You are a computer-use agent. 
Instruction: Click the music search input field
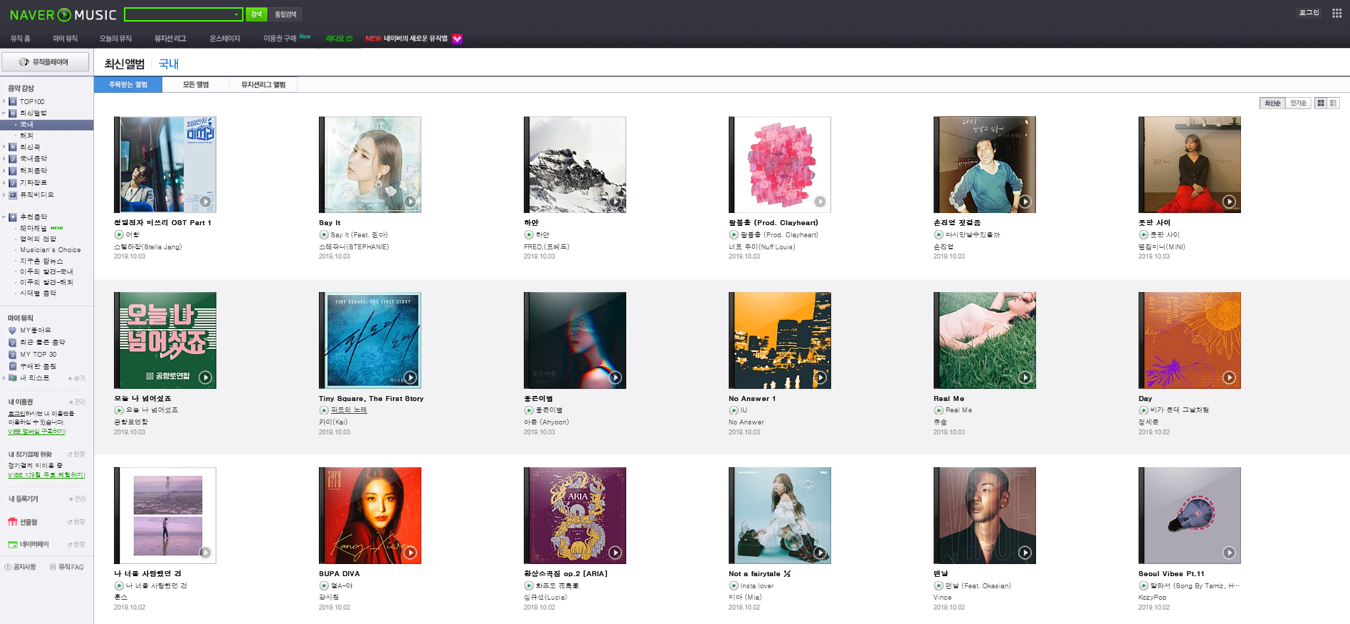(x=178, y=15)
